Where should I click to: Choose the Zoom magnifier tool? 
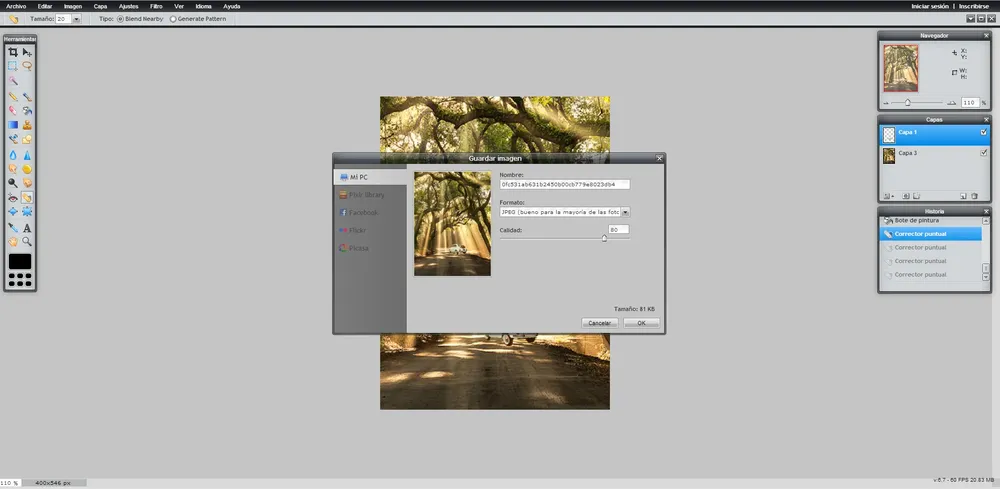point(27,242)
